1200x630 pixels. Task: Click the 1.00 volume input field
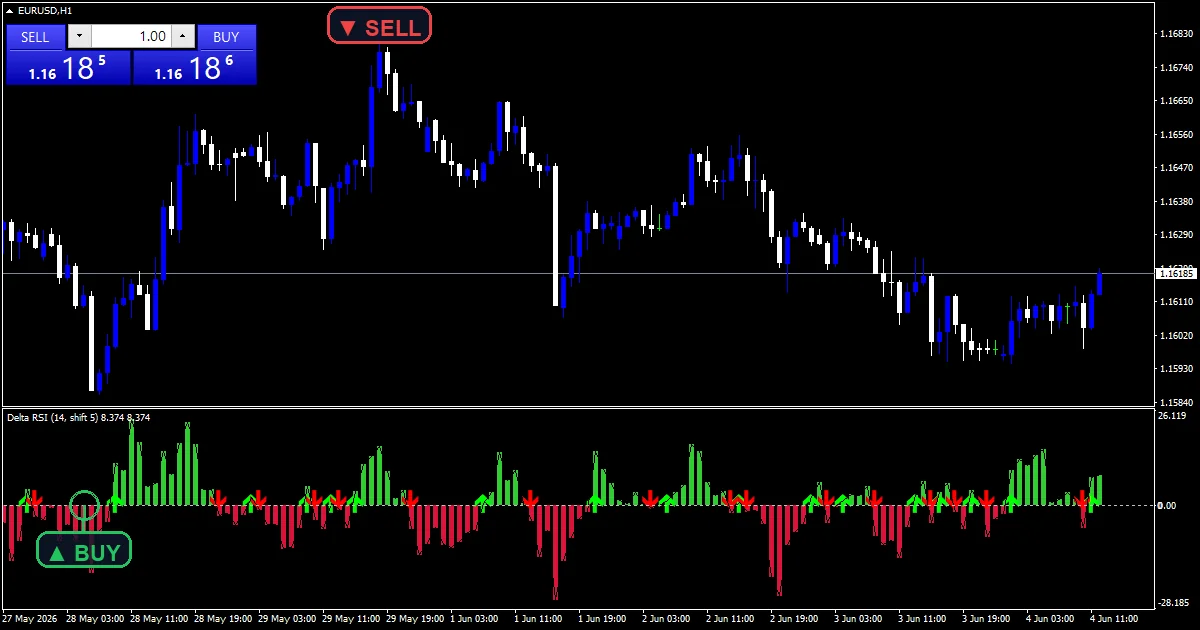point(131,37)
